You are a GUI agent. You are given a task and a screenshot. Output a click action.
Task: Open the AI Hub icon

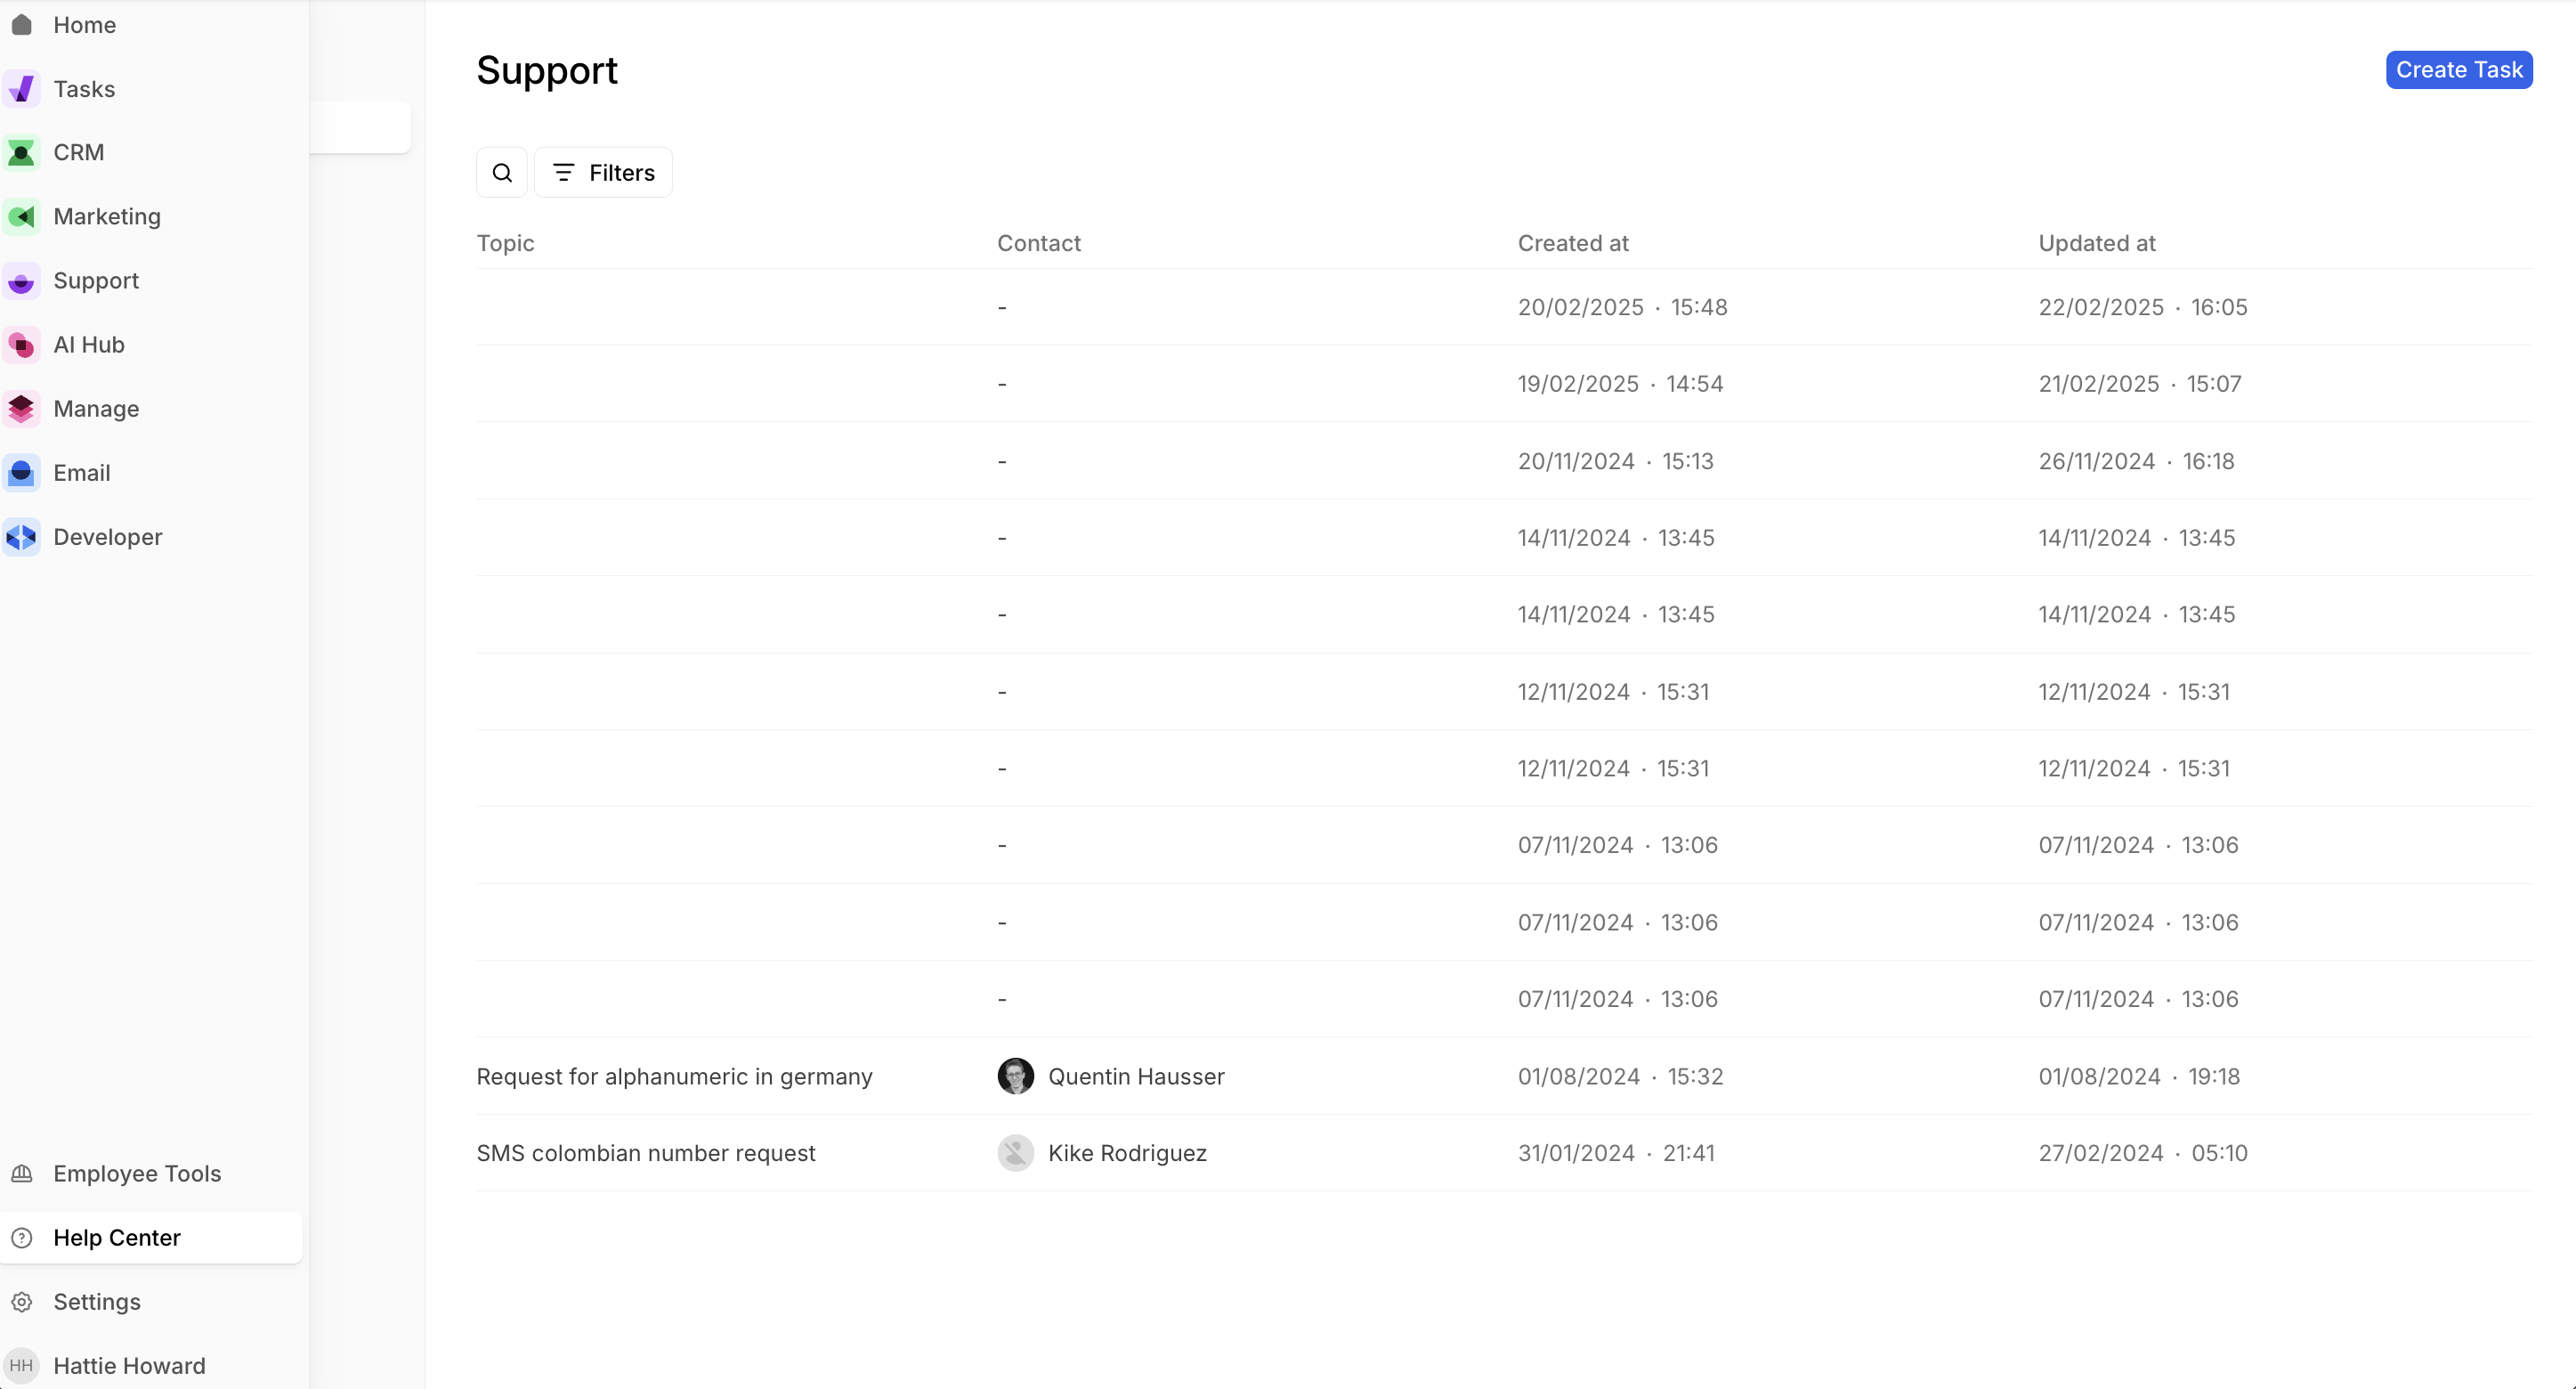coord(22,345)
